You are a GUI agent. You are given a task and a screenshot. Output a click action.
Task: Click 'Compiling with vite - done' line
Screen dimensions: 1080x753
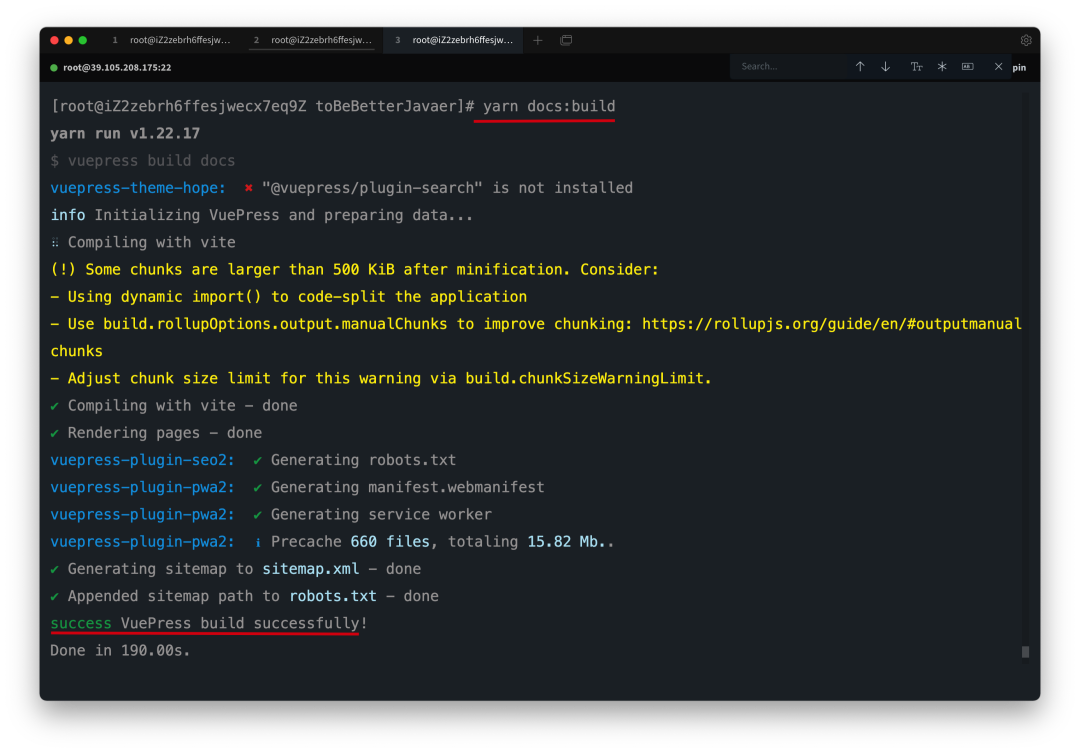(174, 406)
